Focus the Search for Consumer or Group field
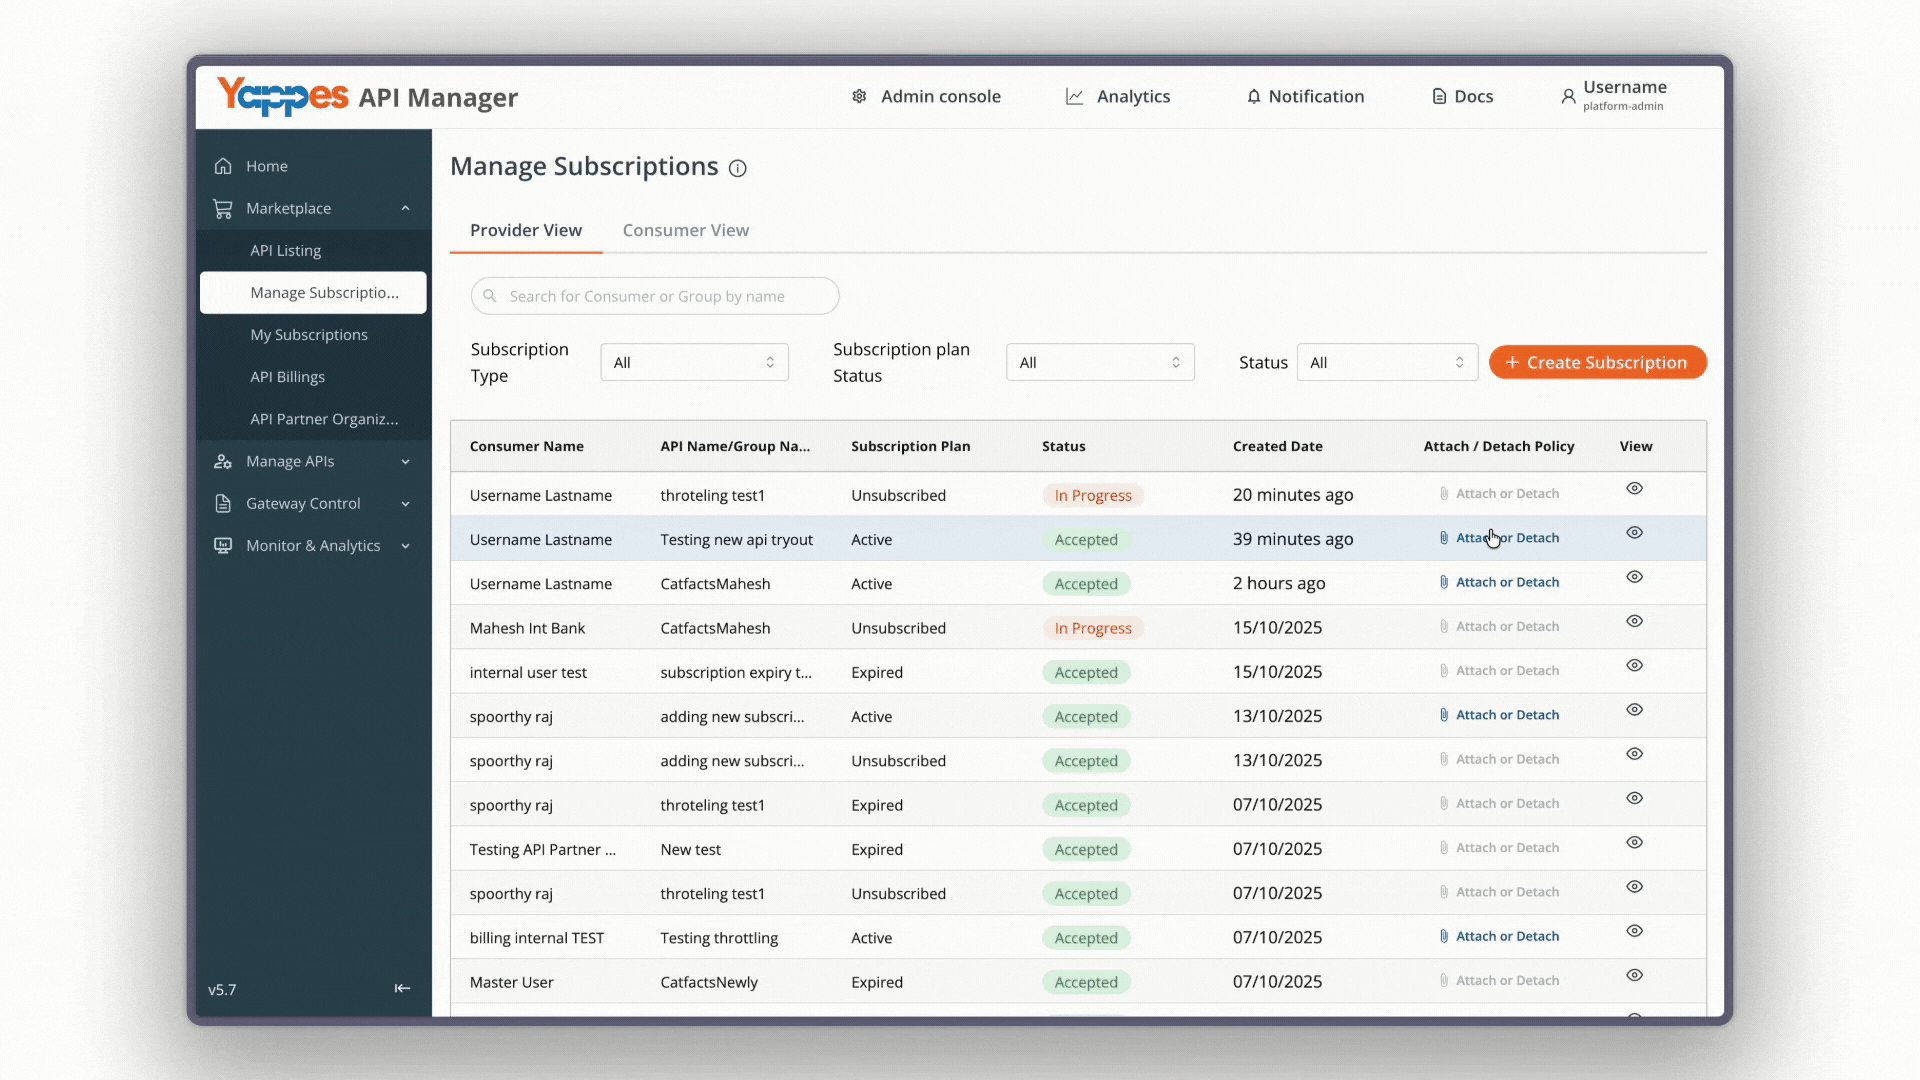 pyautogui.click(x=655, y=296)
